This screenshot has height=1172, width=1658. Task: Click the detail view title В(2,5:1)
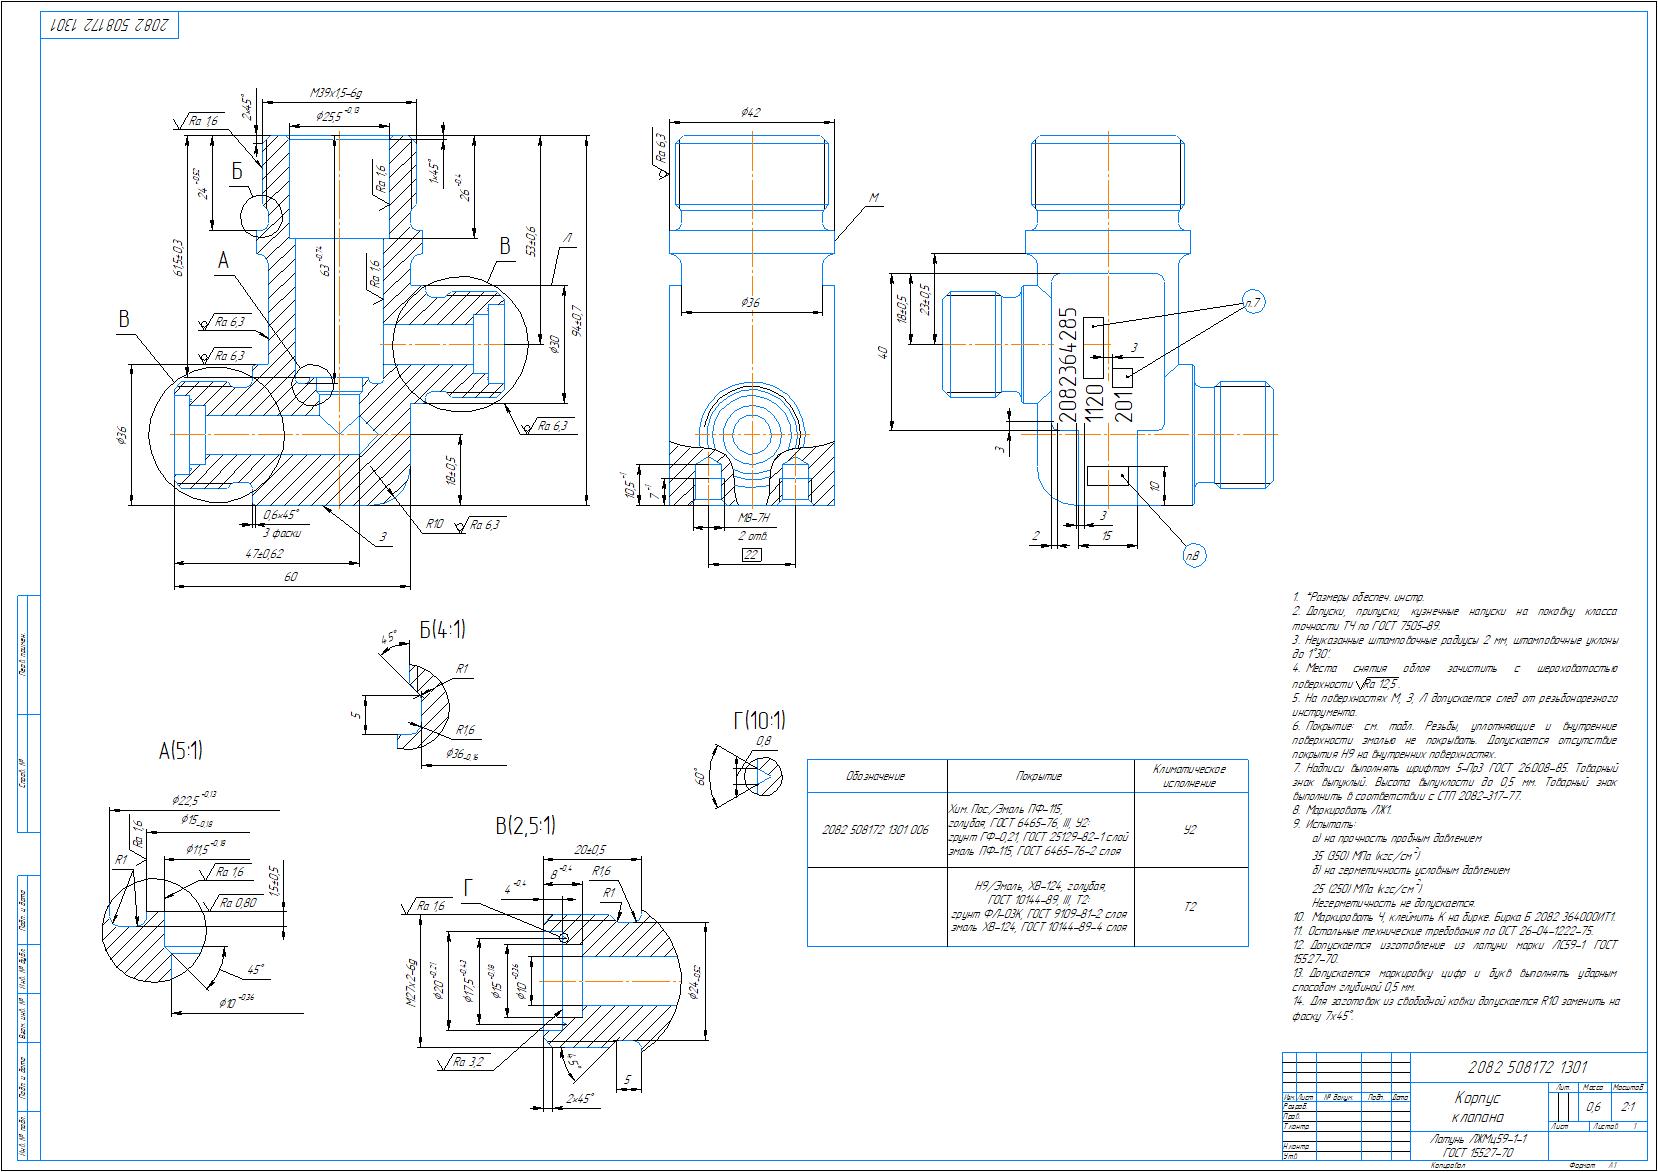[x=525, y=825]
